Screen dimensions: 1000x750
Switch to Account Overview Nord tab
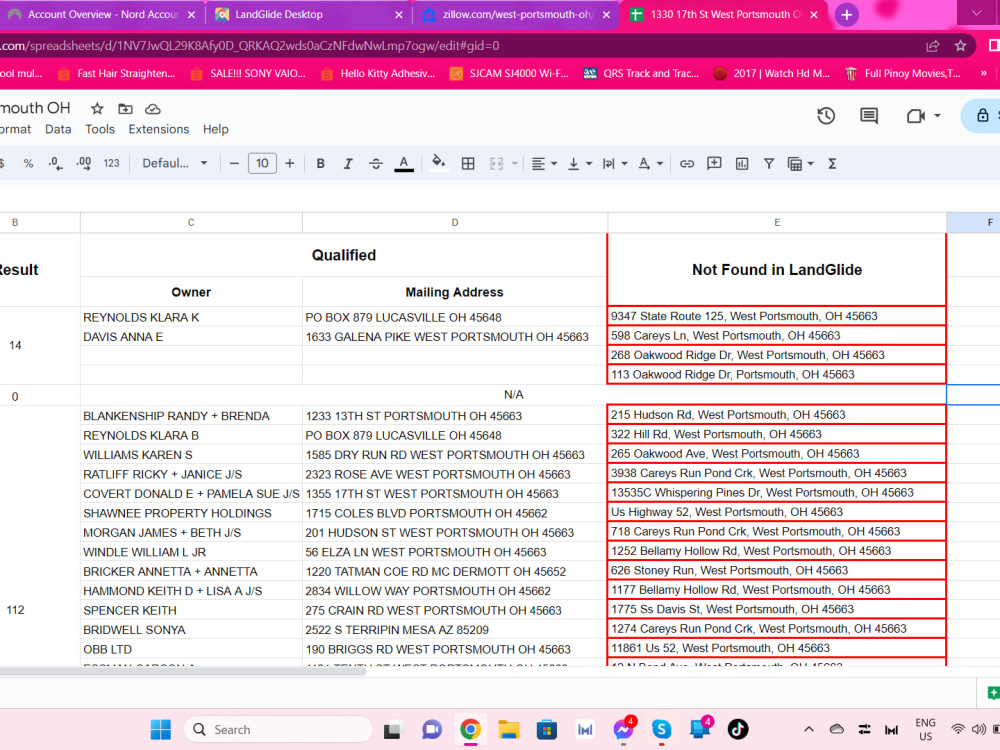point(102,15)
